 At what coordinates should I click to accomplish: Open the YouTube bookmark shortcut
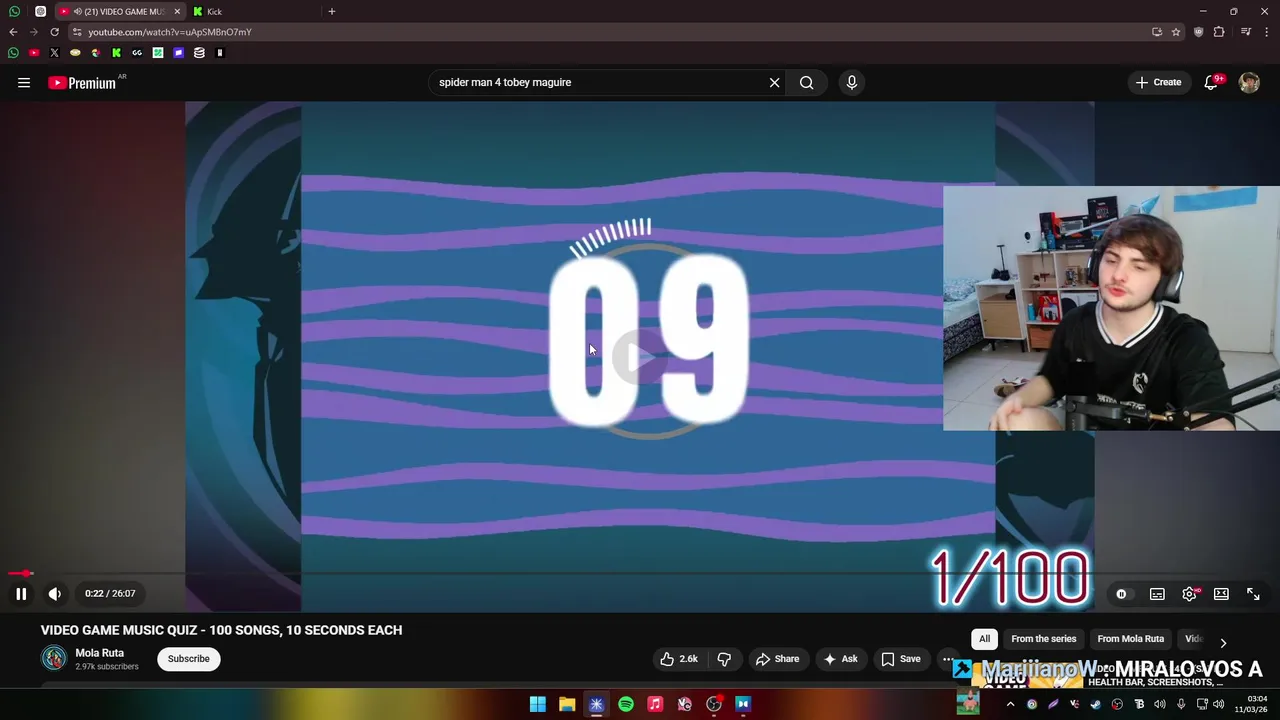coord(34,53)
